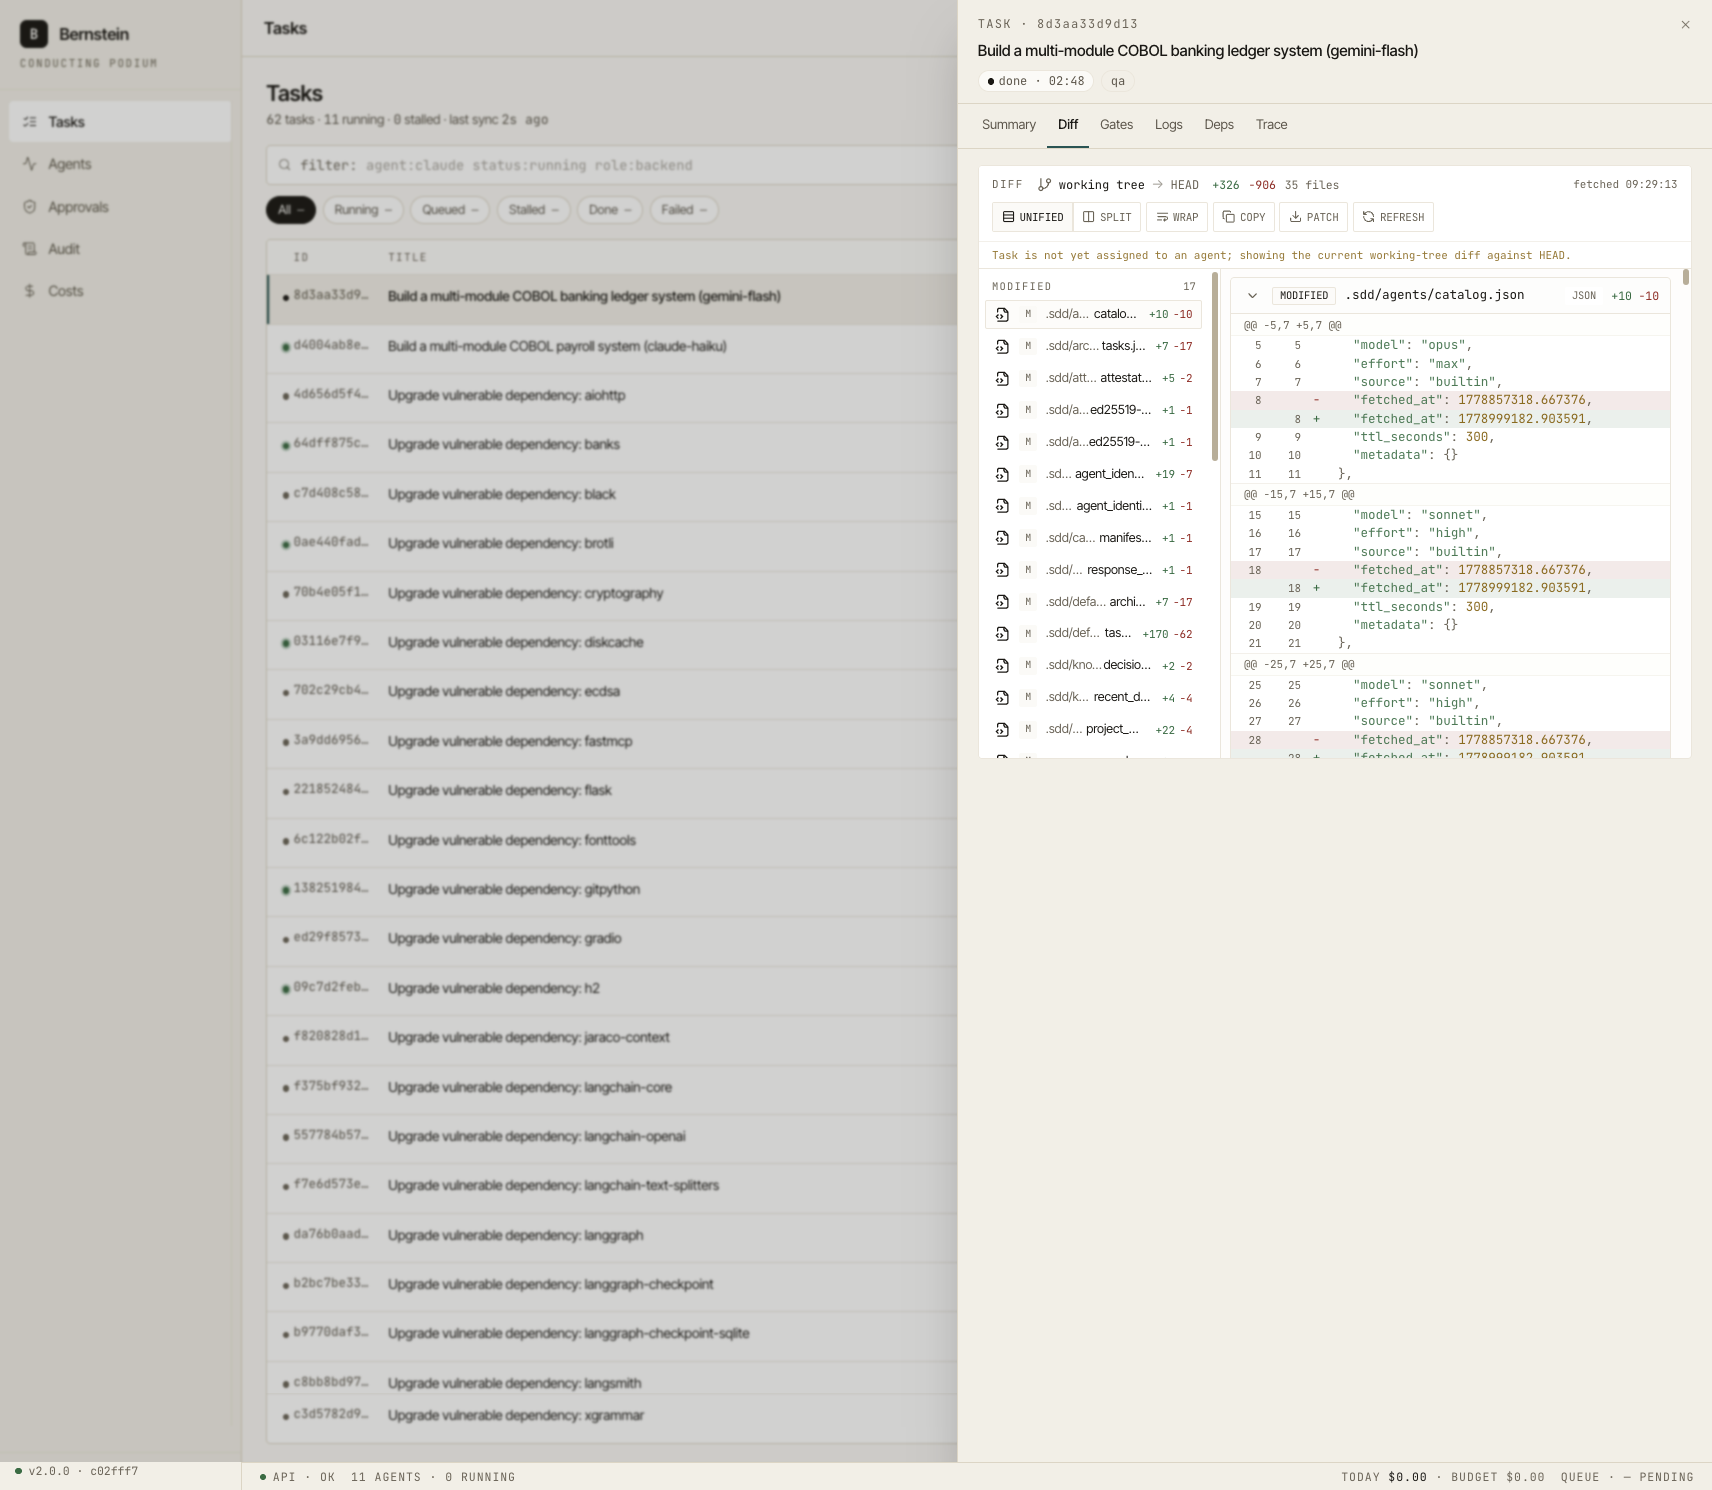Open the Audit sidebar item
Image resolution: width=1712 pixels, height=1490 pixels.
[x=120, y=249]
